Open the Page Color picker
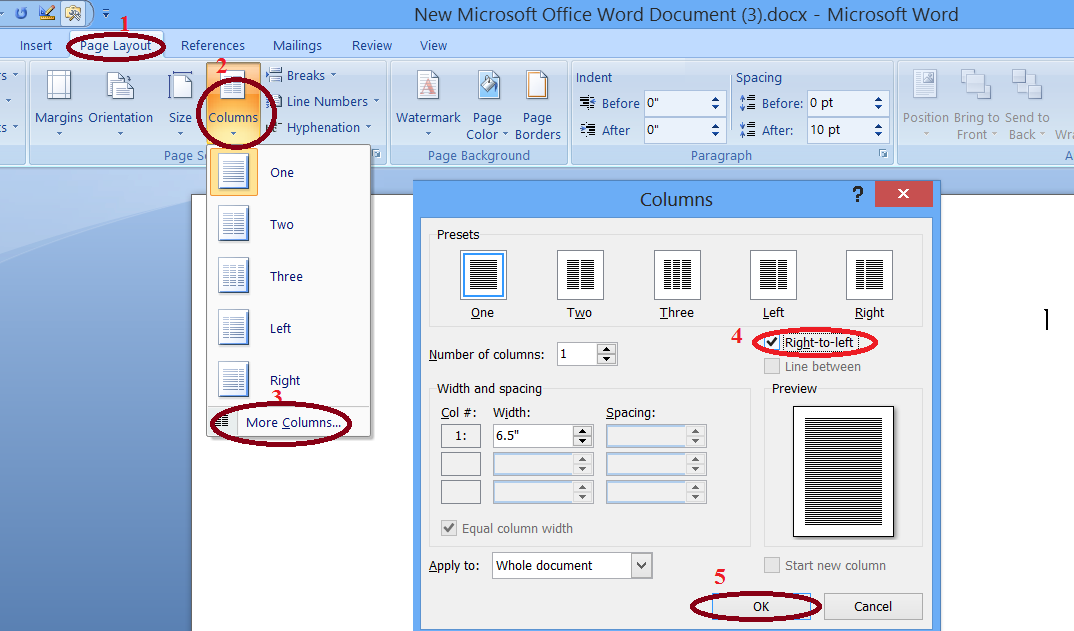Image resolution: width=1074 pixels, height=631 pixels. (x=487, y=105)
